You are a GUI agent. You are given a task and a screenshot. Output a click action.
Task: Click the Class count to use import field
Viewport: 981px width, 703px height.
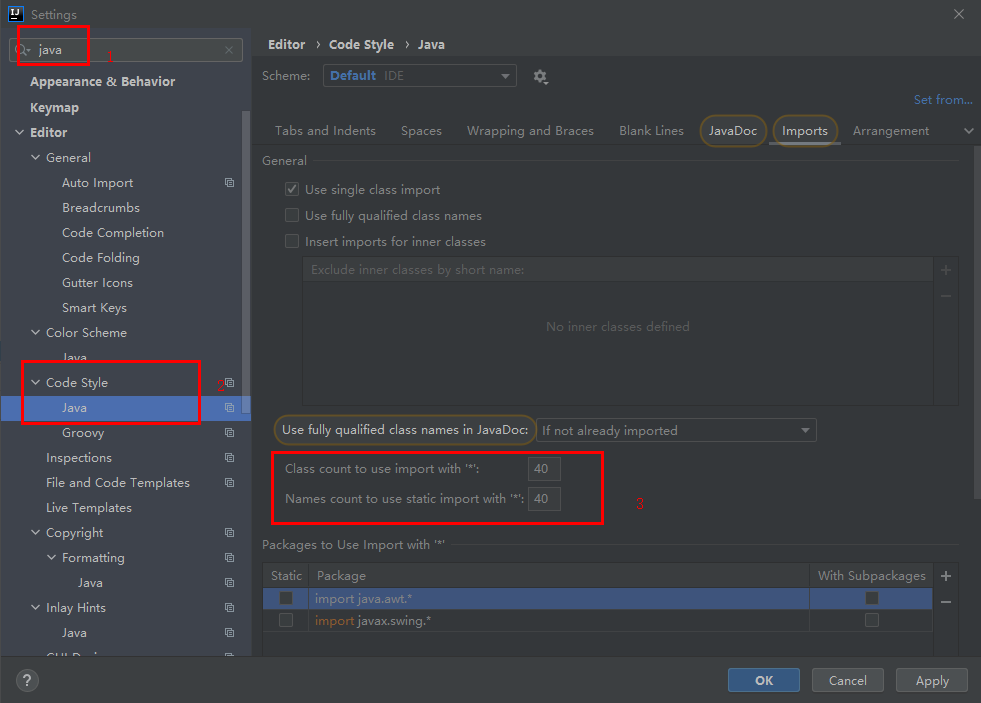[x=544, y=468]
